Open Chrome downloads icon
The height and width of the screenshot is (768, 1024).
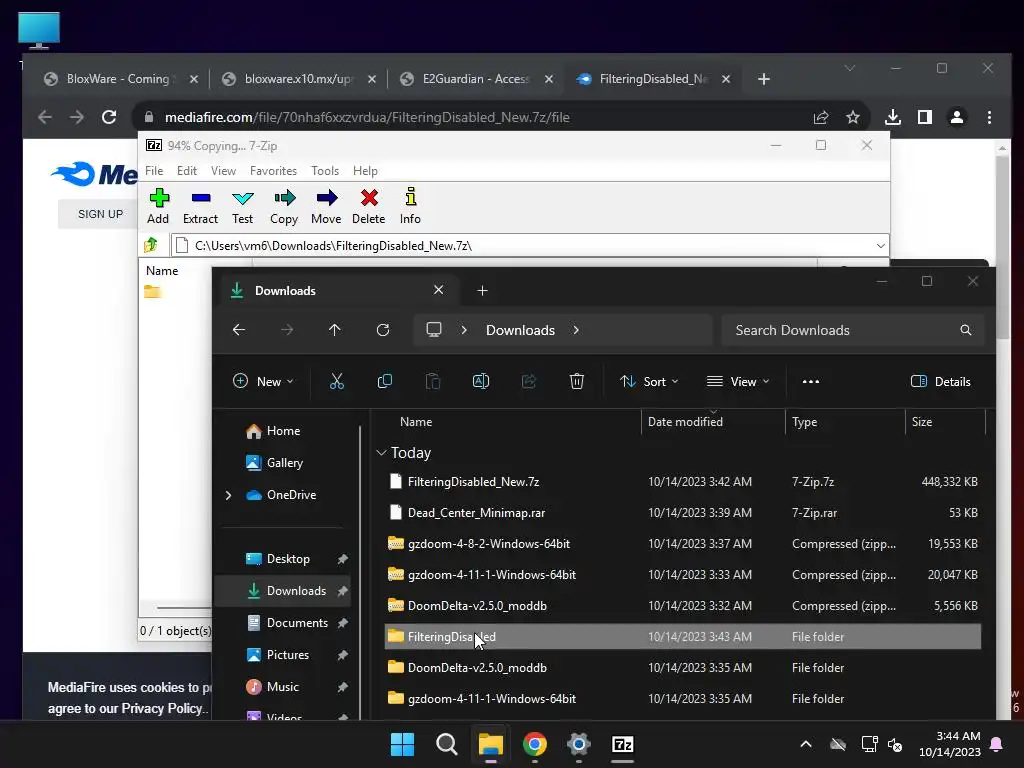click(x=893, y=117)
